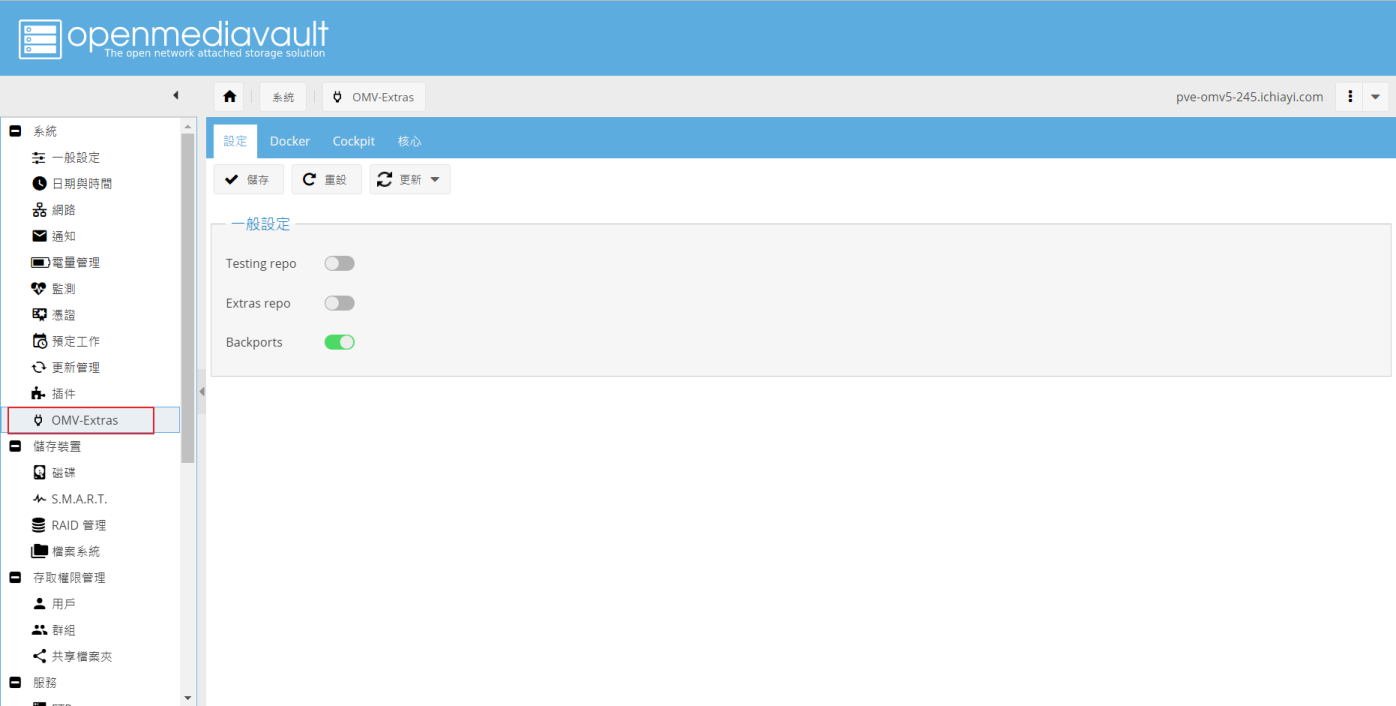Enable the Testing repo toggle
1396x706 pixels.
coord(340,264)
